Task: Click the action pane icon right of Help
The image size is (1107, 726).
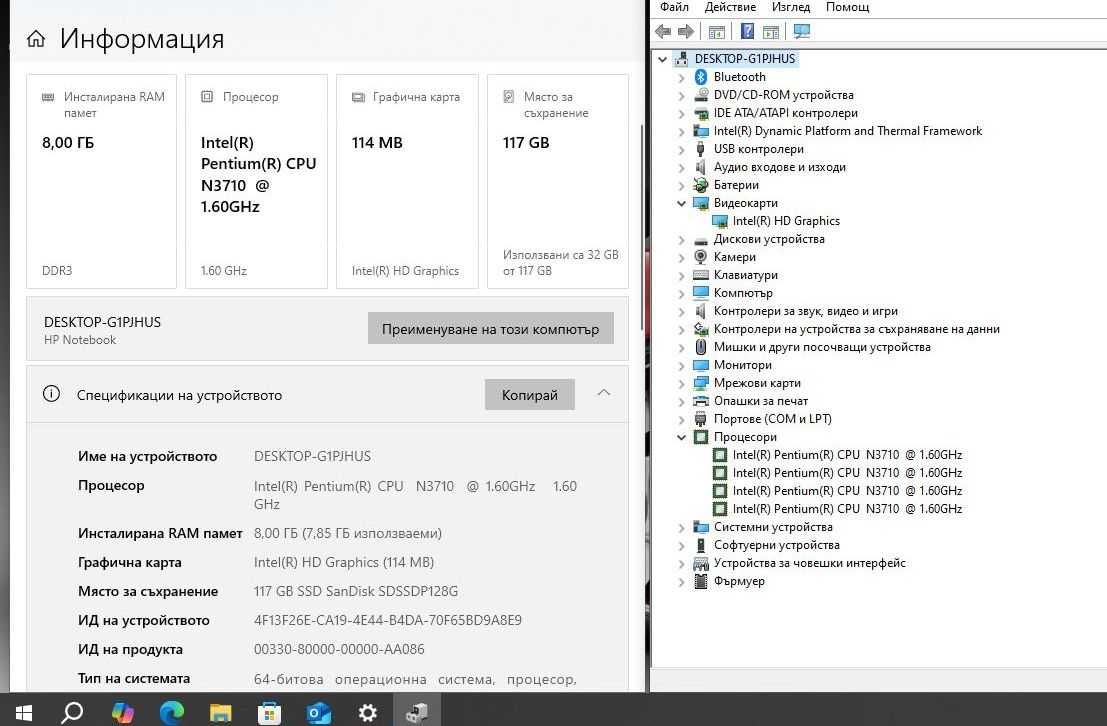Action: tap(771, 32)
